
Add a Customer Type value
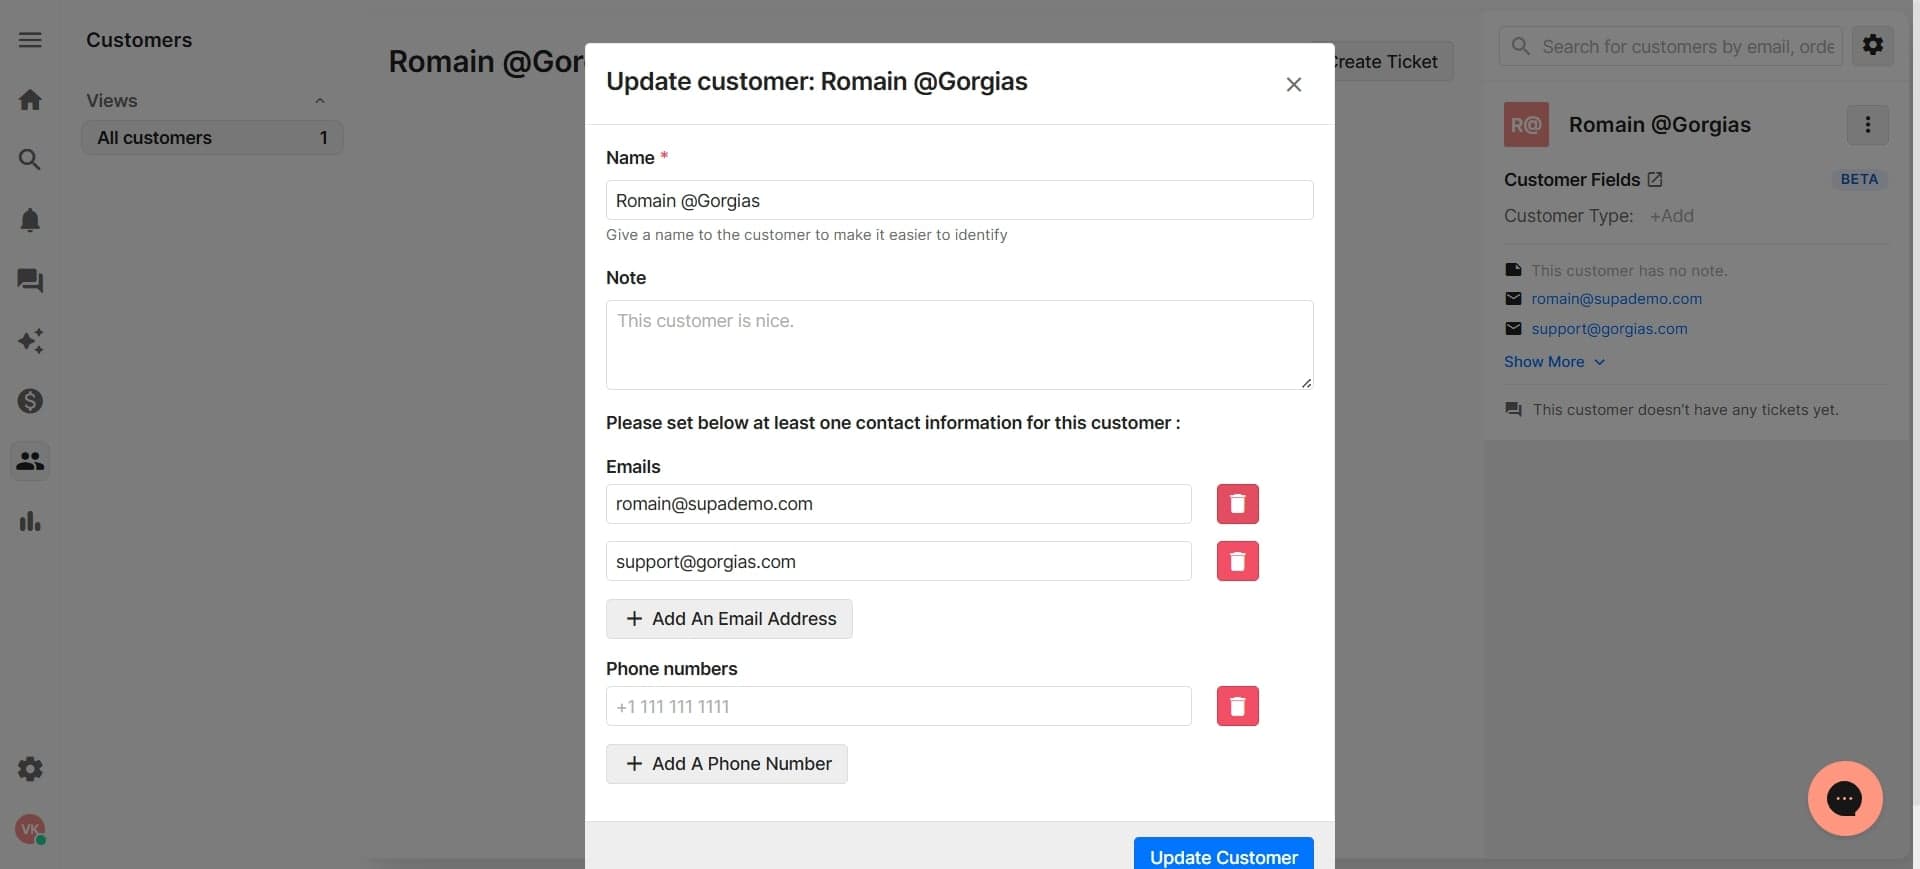pos(1671,216)
